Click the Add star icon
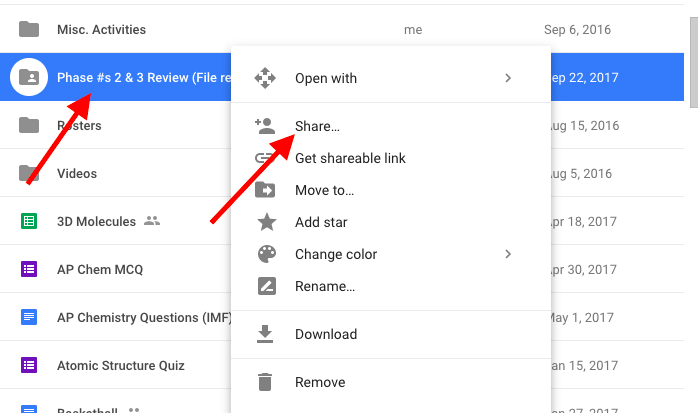 [267, 222]
